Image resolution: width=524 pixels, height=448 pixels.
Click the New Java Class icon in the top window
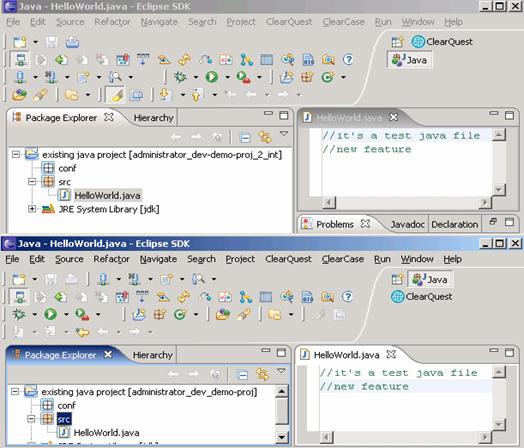pyautogui.click(x=328, y=77)
